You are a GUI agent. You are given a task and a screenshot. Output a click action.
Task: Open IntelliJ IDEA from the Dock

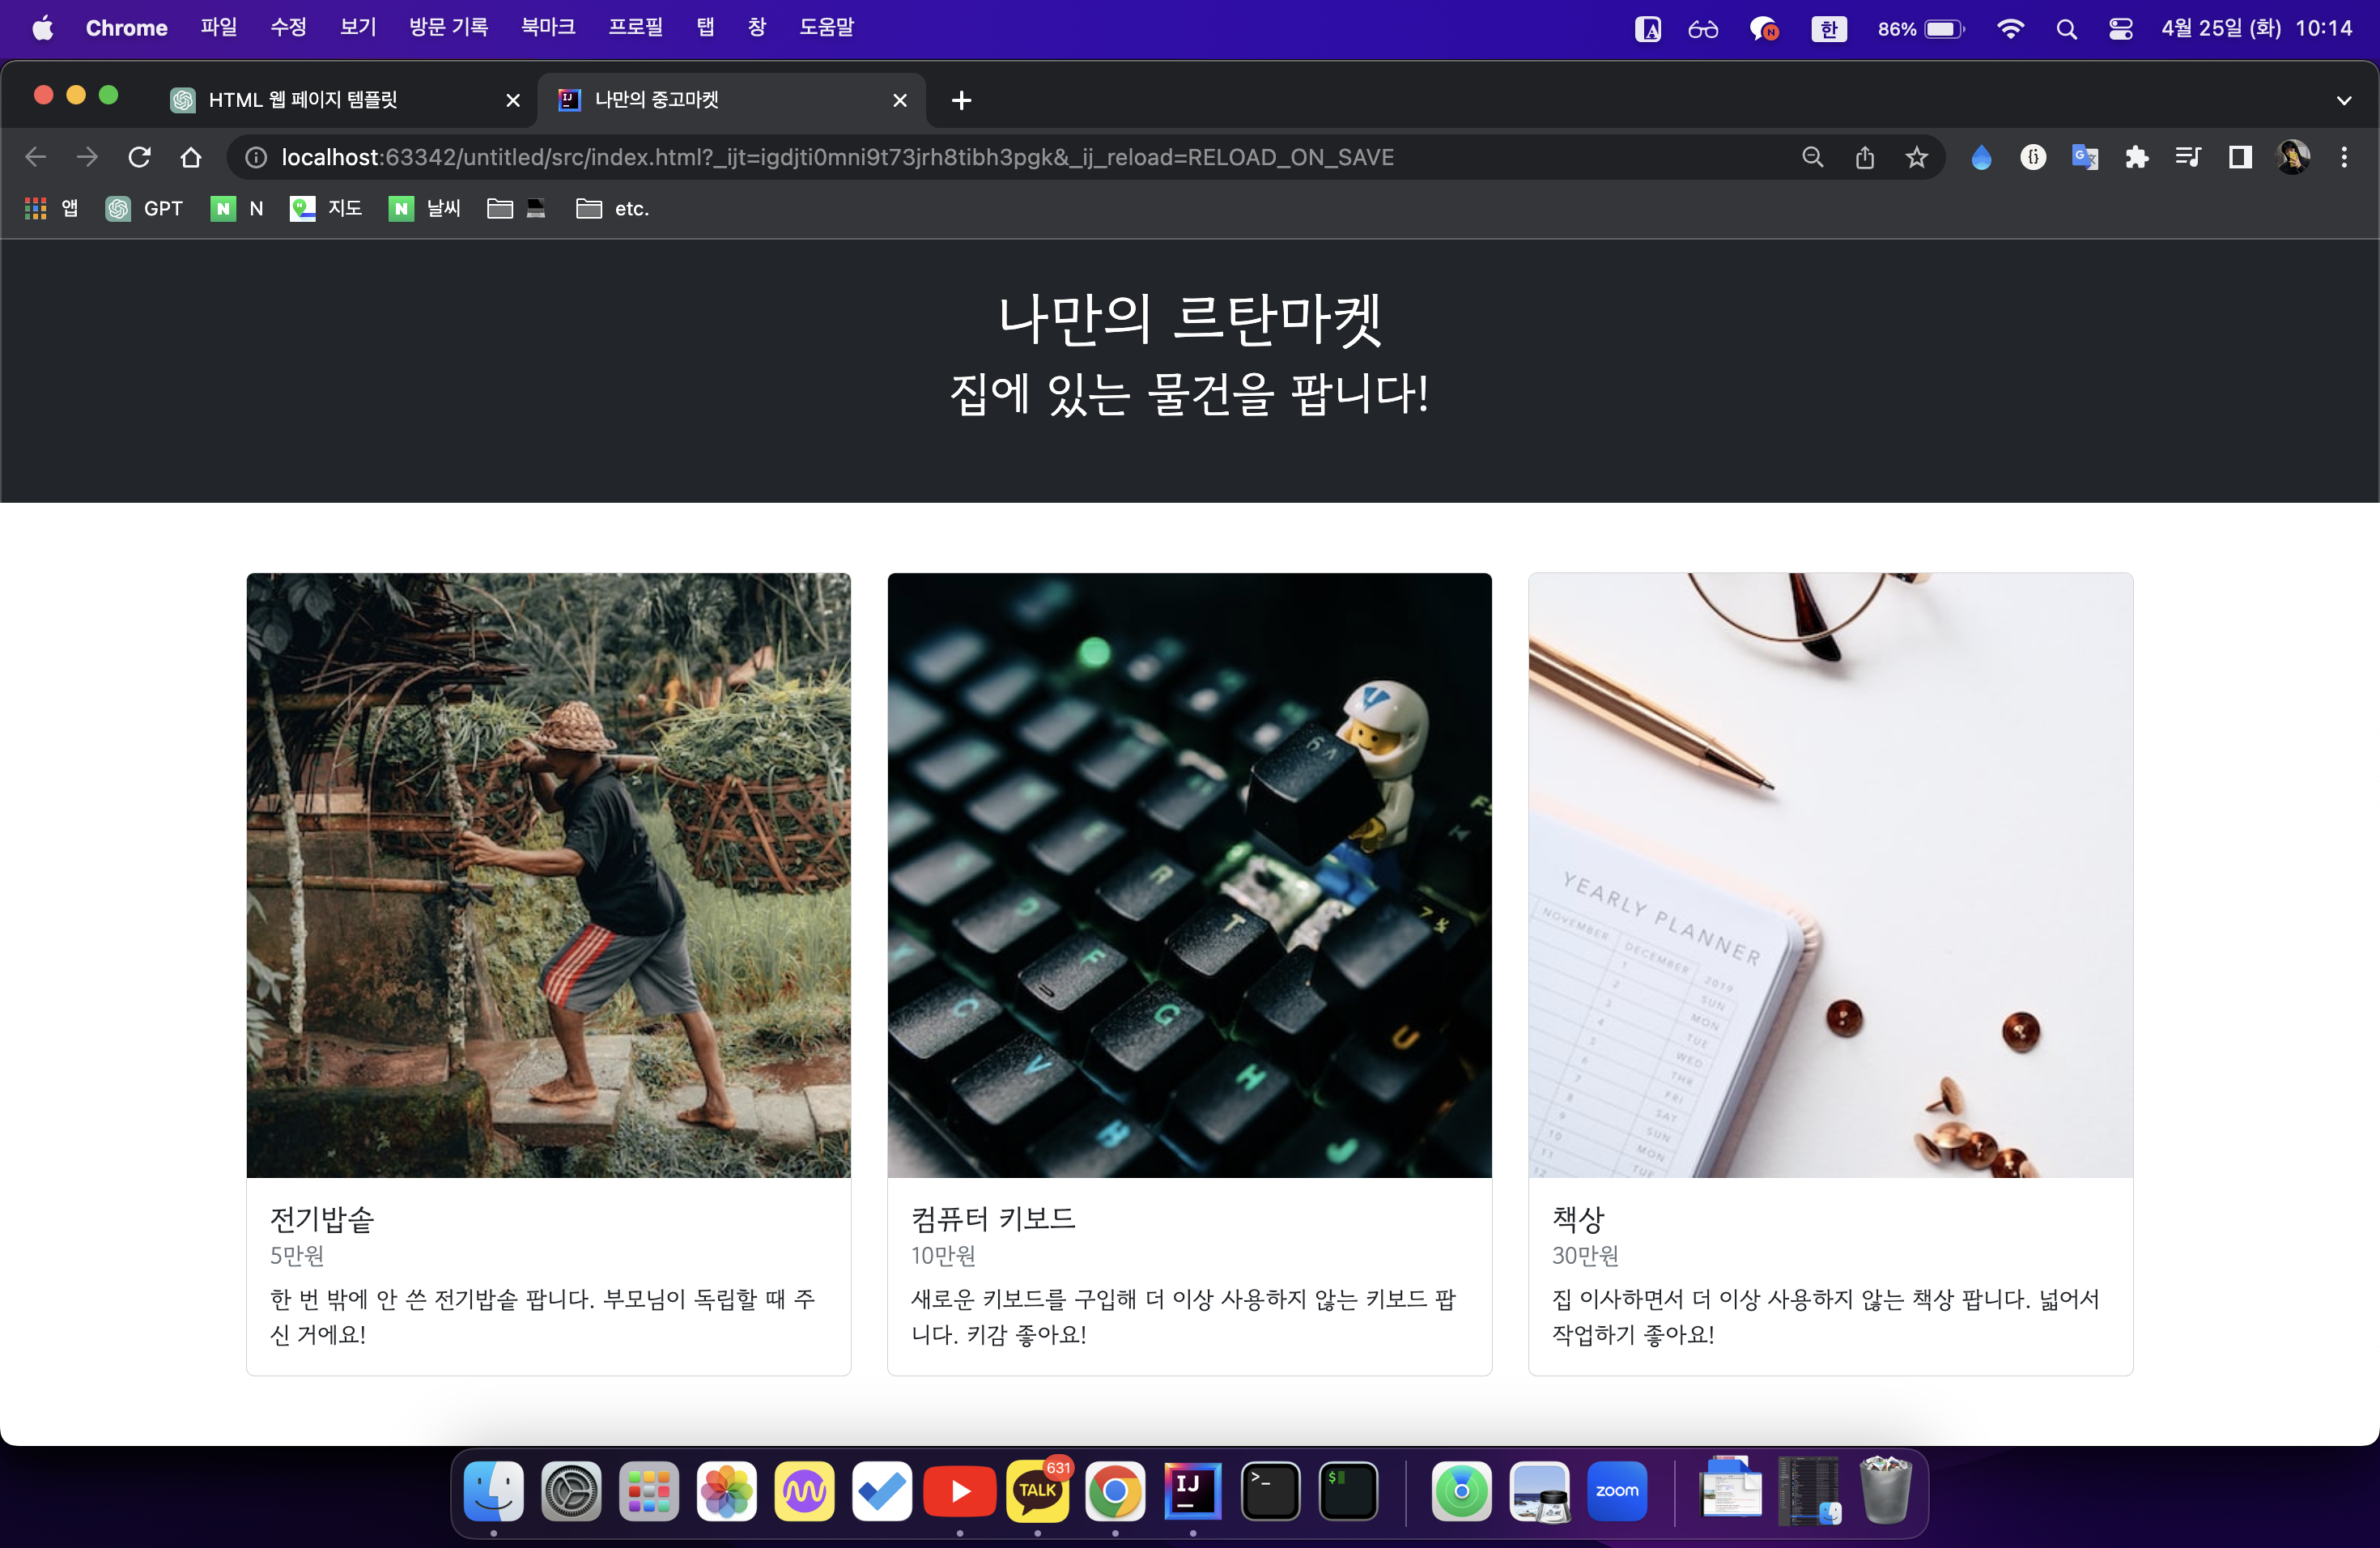1192,1491
